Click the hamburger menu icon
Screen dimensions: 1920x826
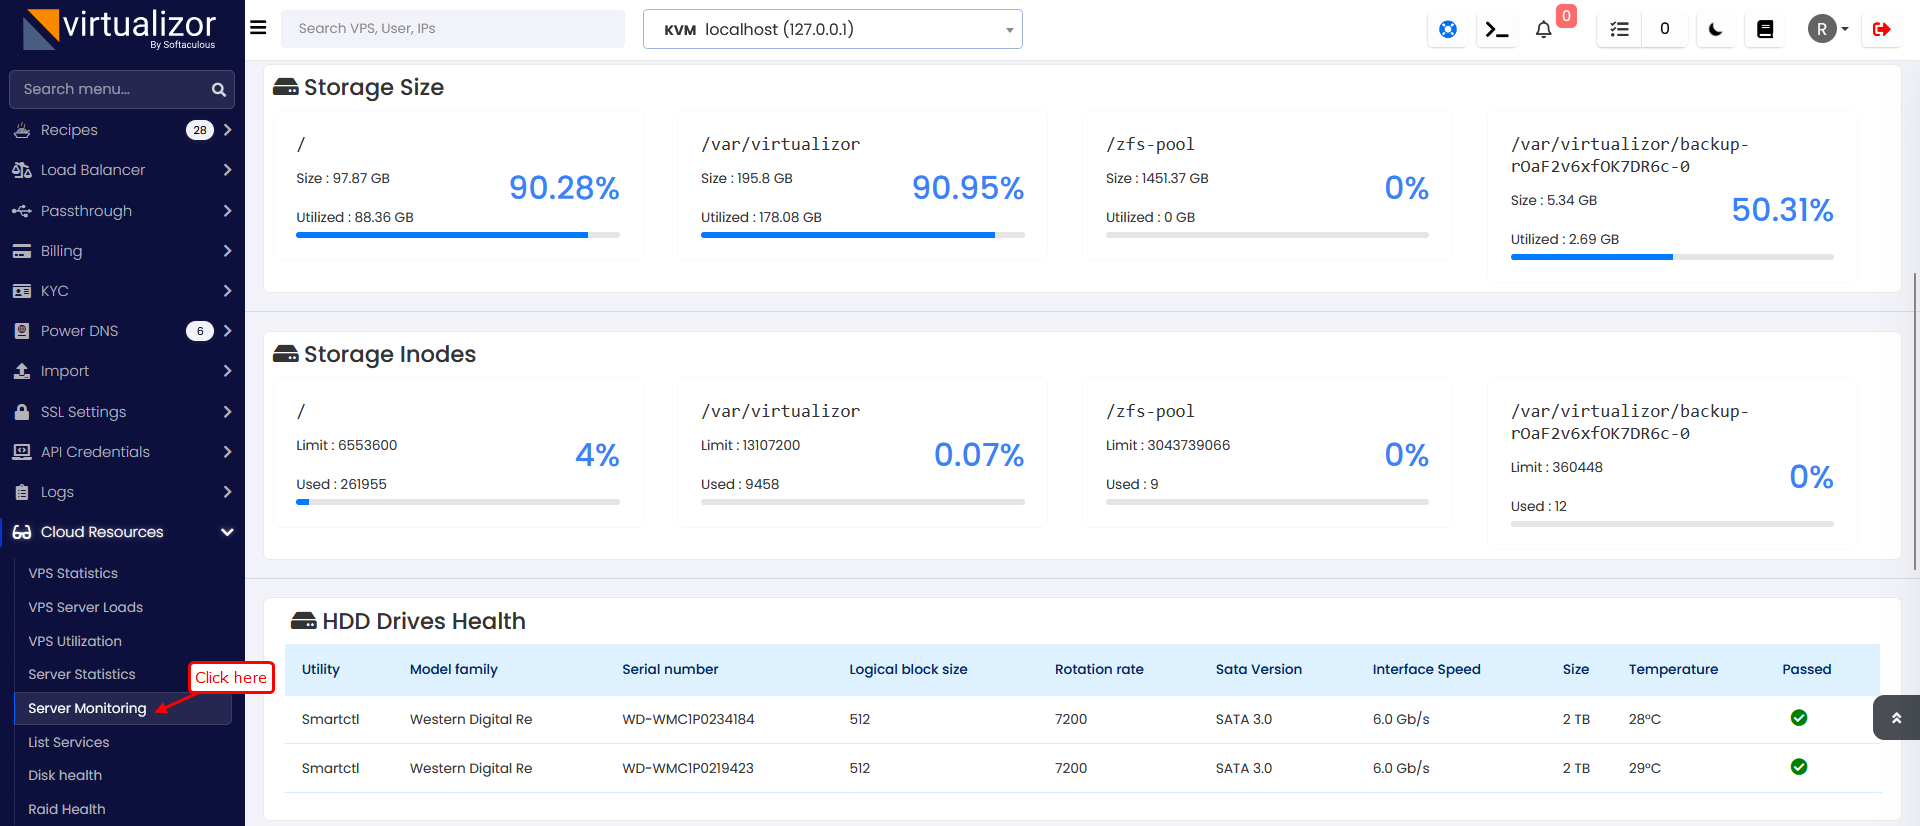coord(258,28)
